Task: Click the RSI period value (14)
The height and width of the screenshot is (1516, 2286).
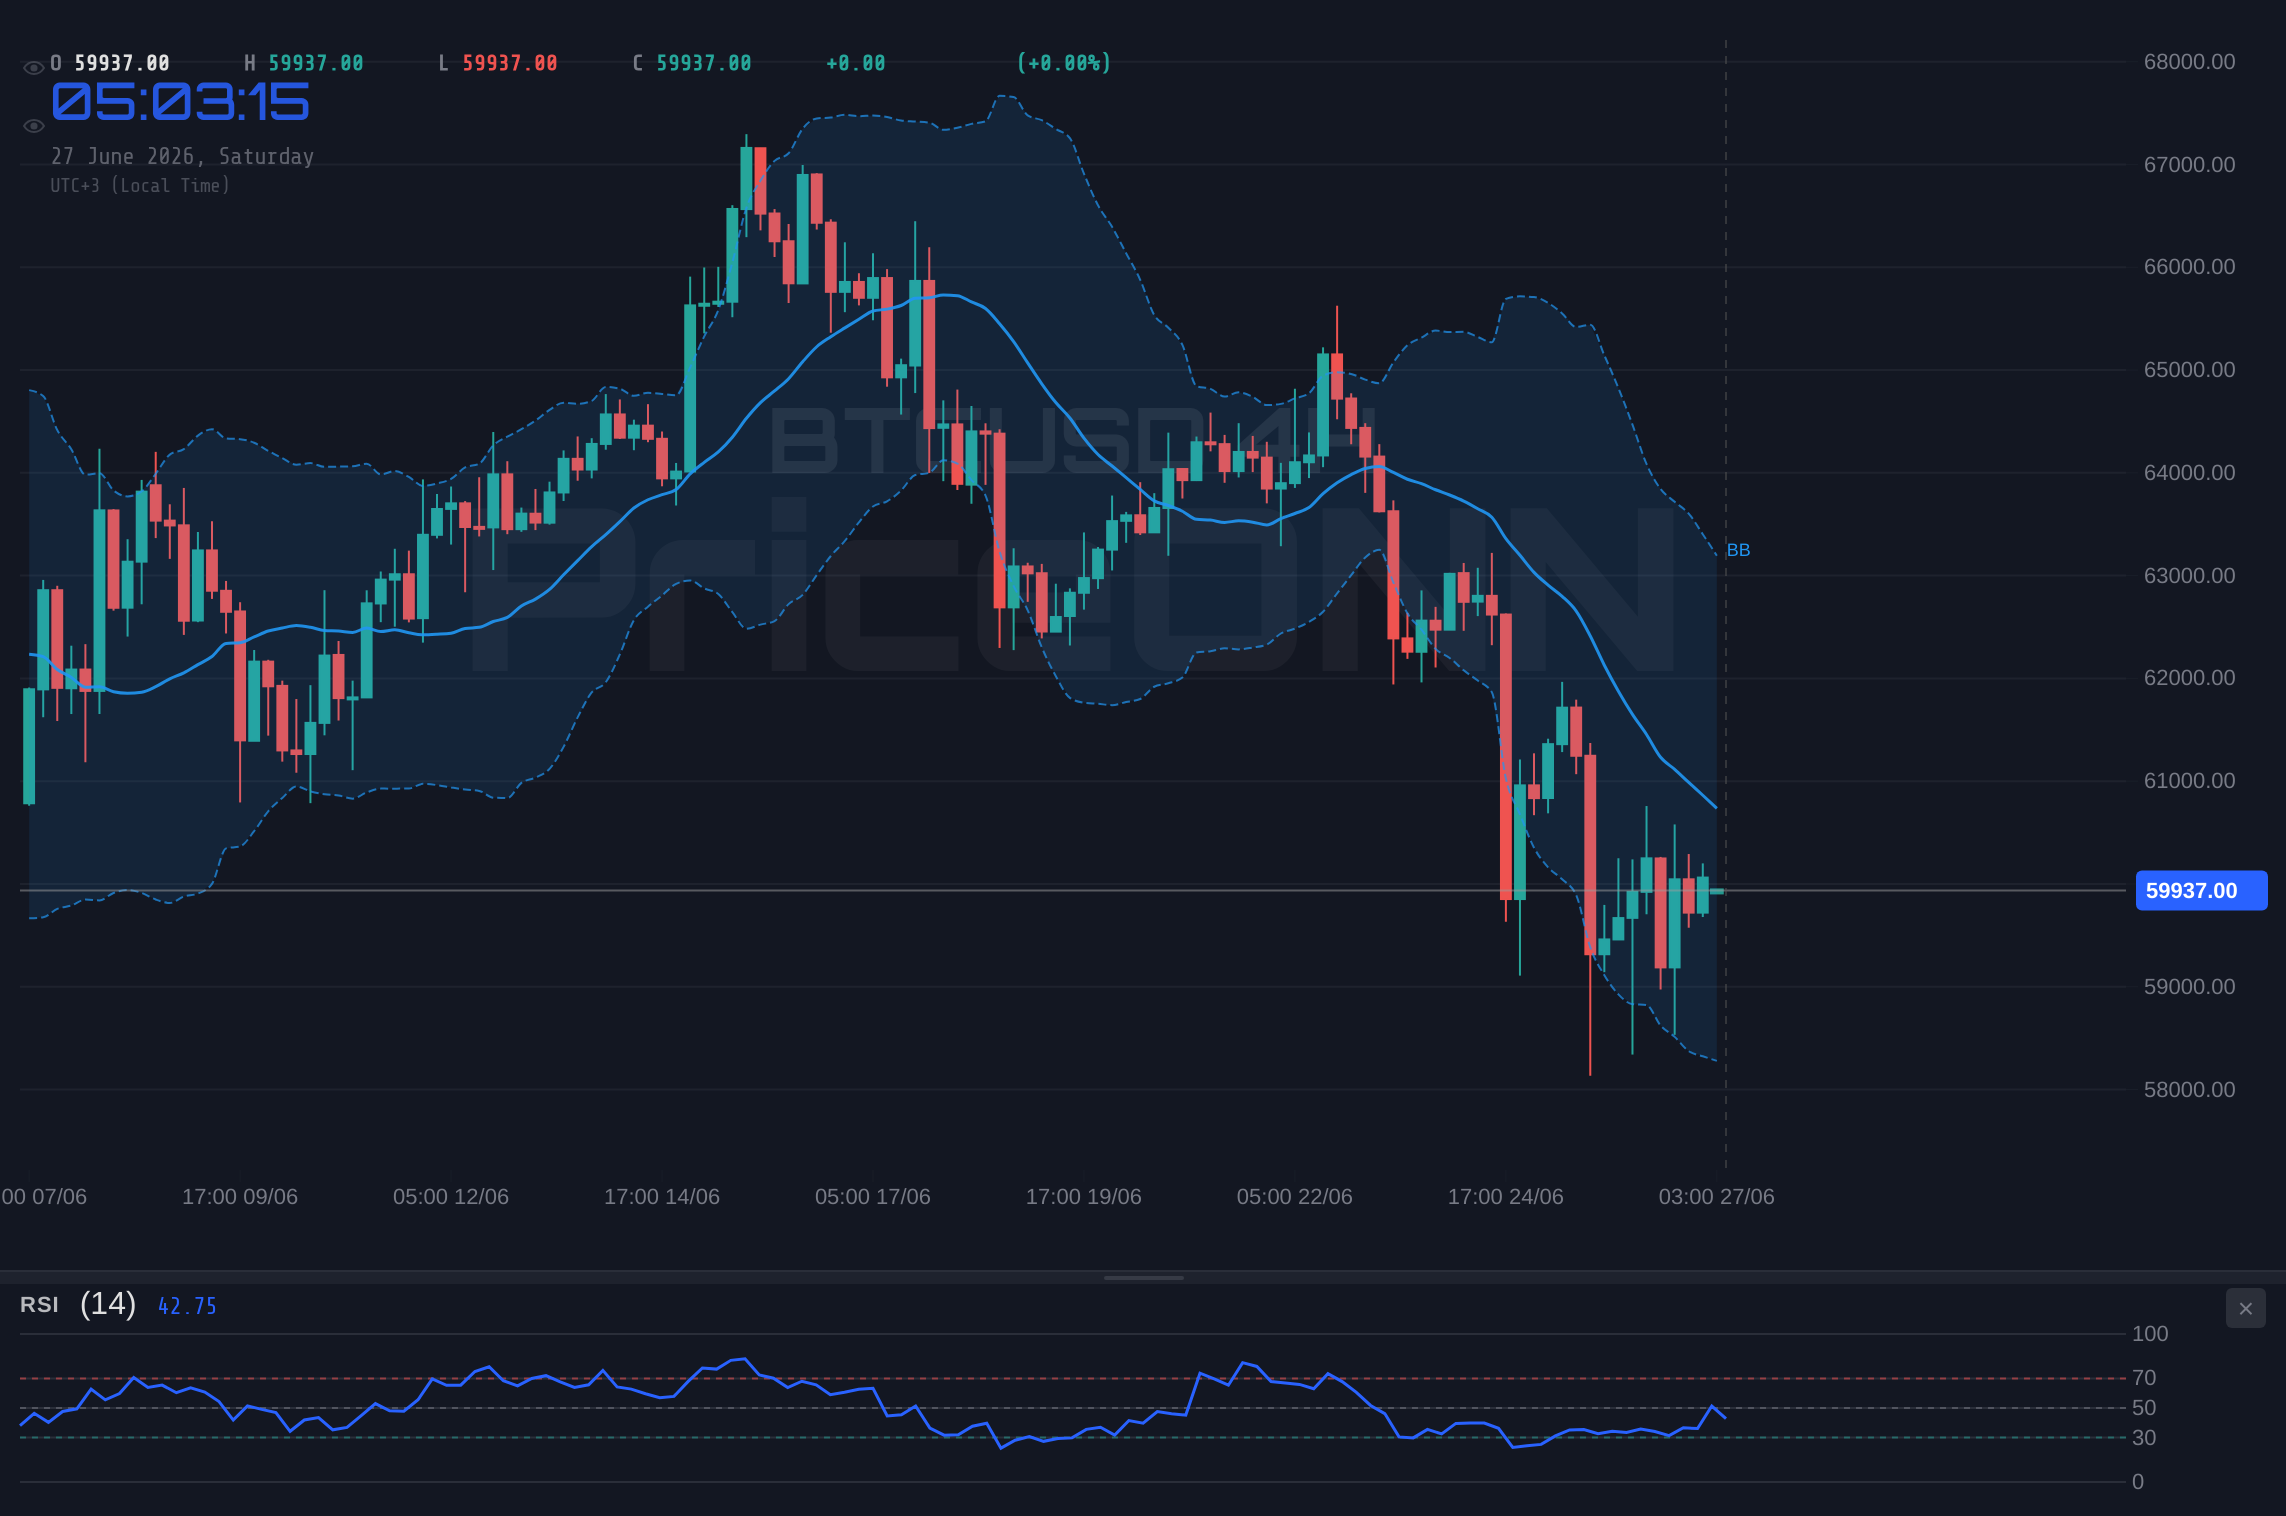Action: tap(108, 1304)
